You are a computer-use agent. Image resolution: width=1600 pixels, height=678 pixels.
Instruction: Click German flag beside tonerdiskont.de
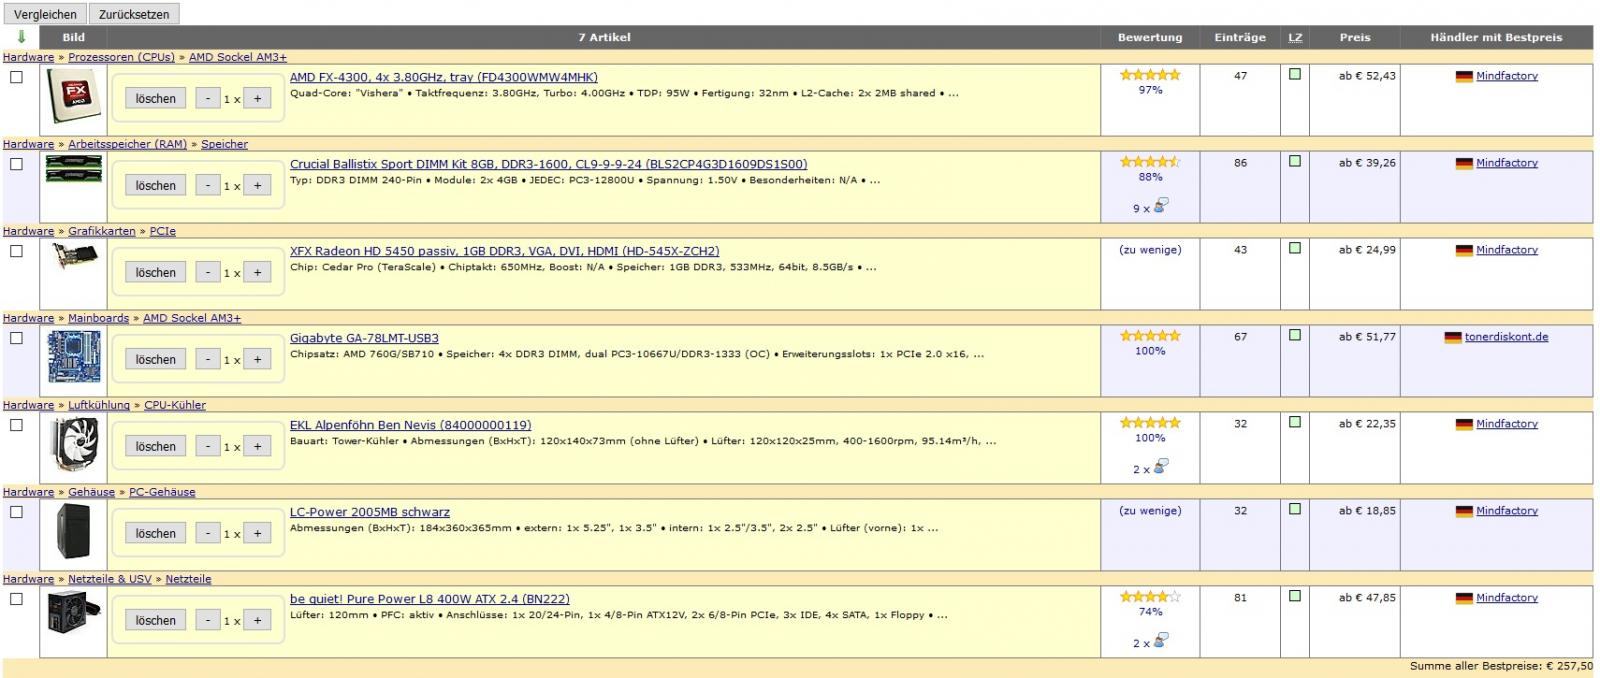(1453, 338)
